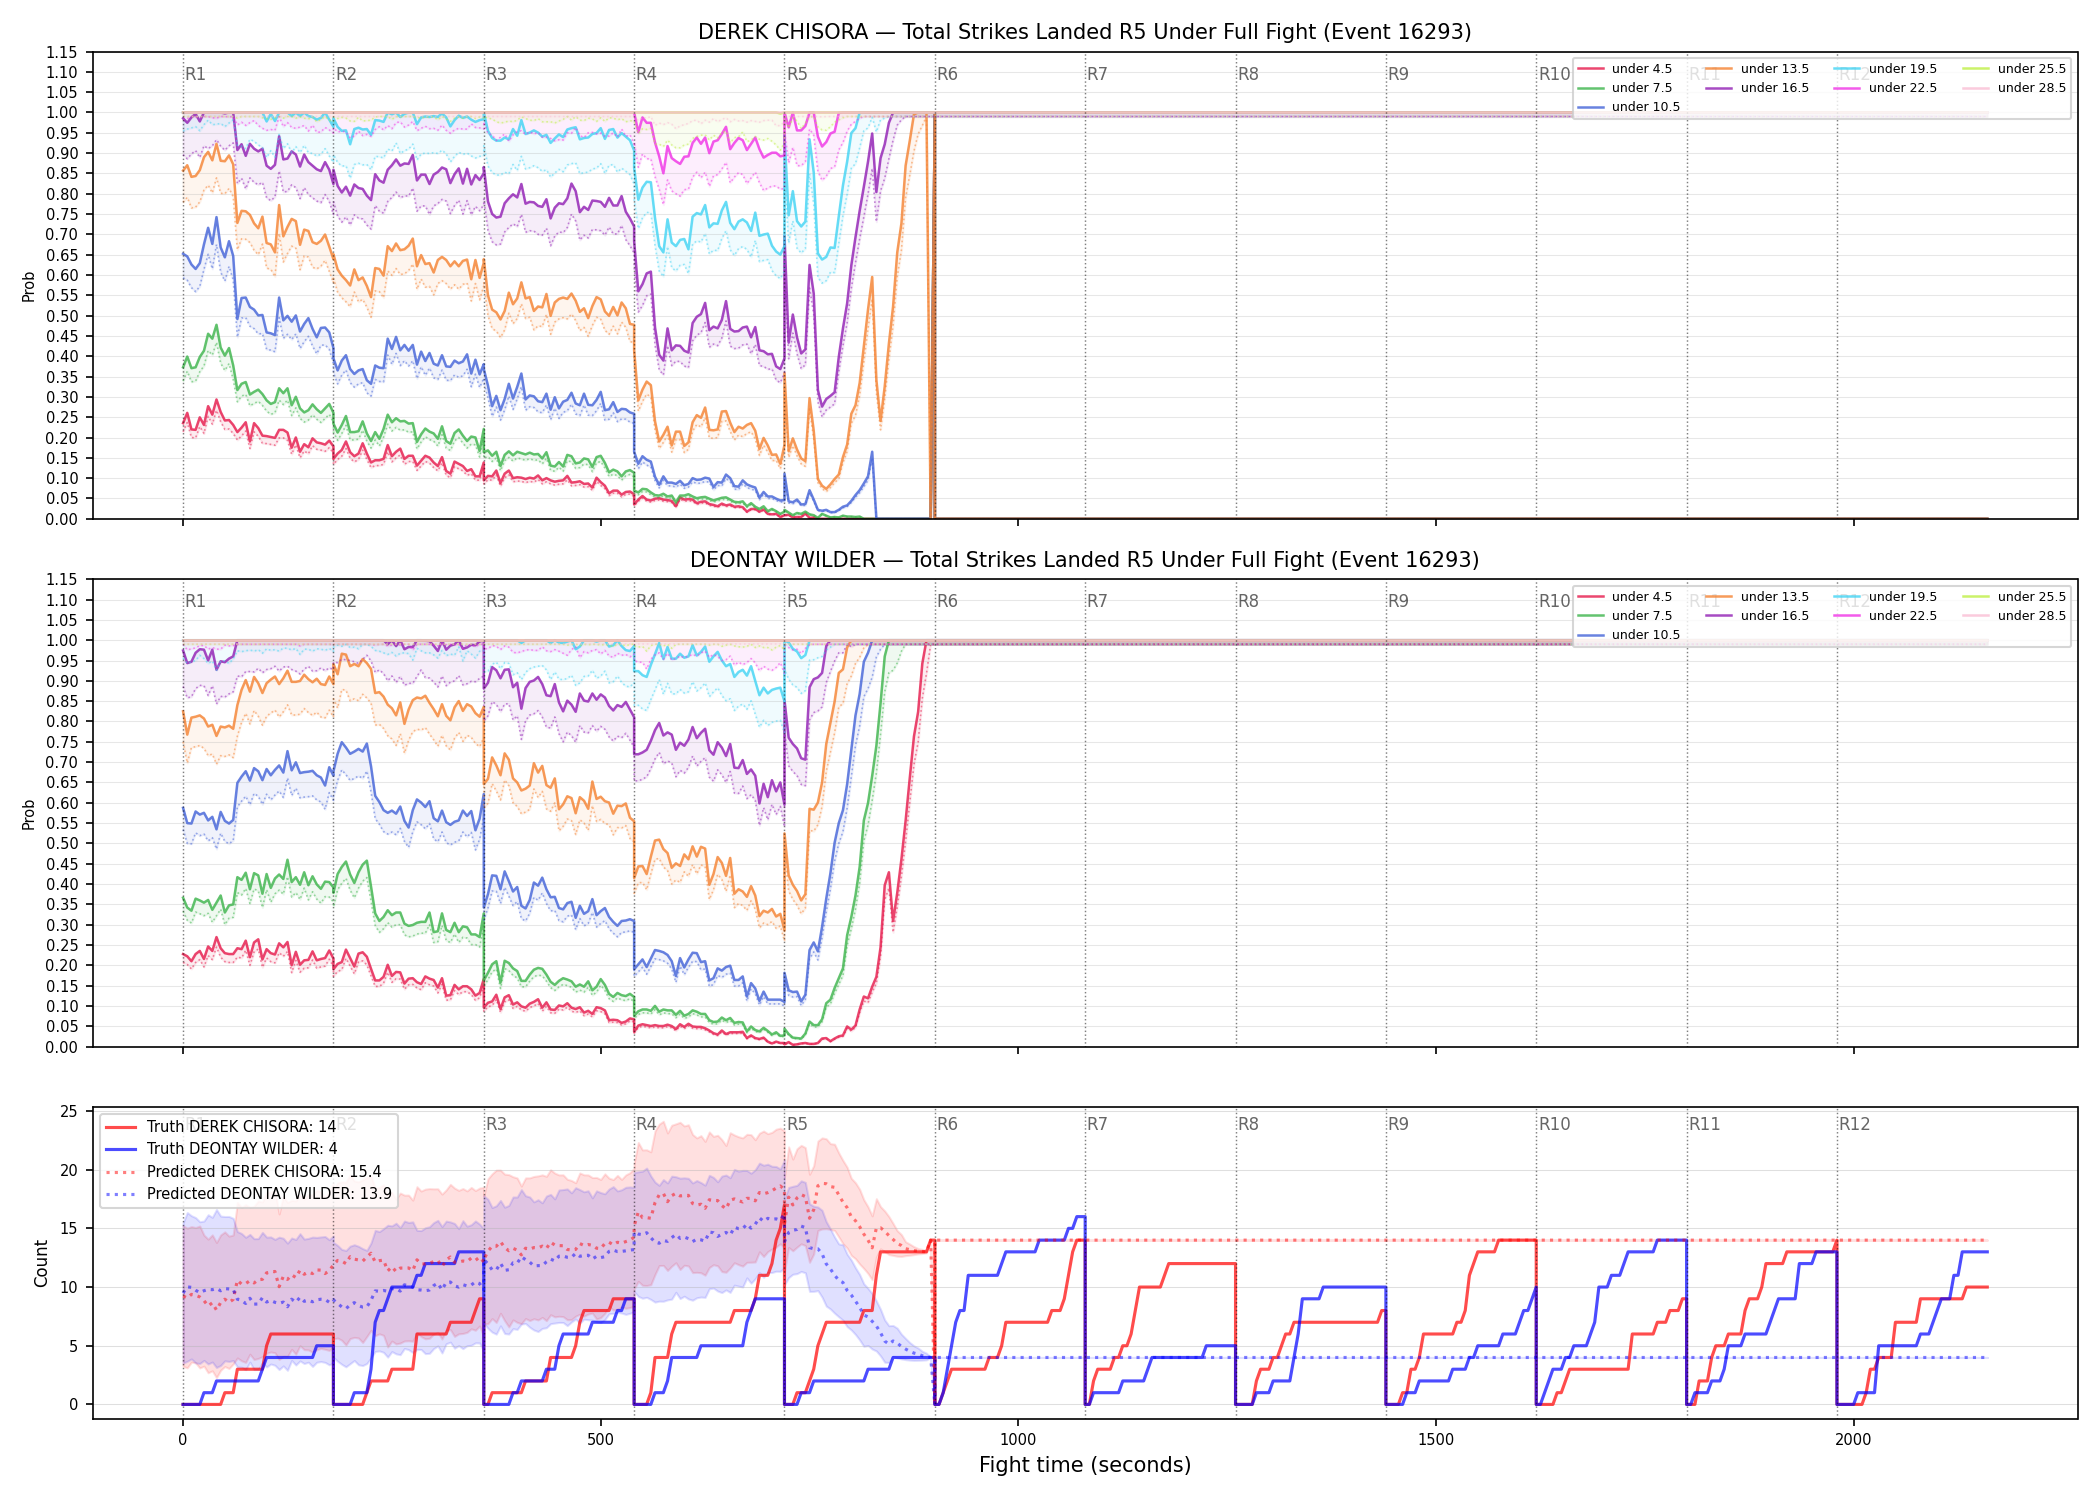Click the DEONTAY WILDER chart title
Image resolution: width=2100 pixels, height=1500 pixels.
click(x=1084, y=560)
